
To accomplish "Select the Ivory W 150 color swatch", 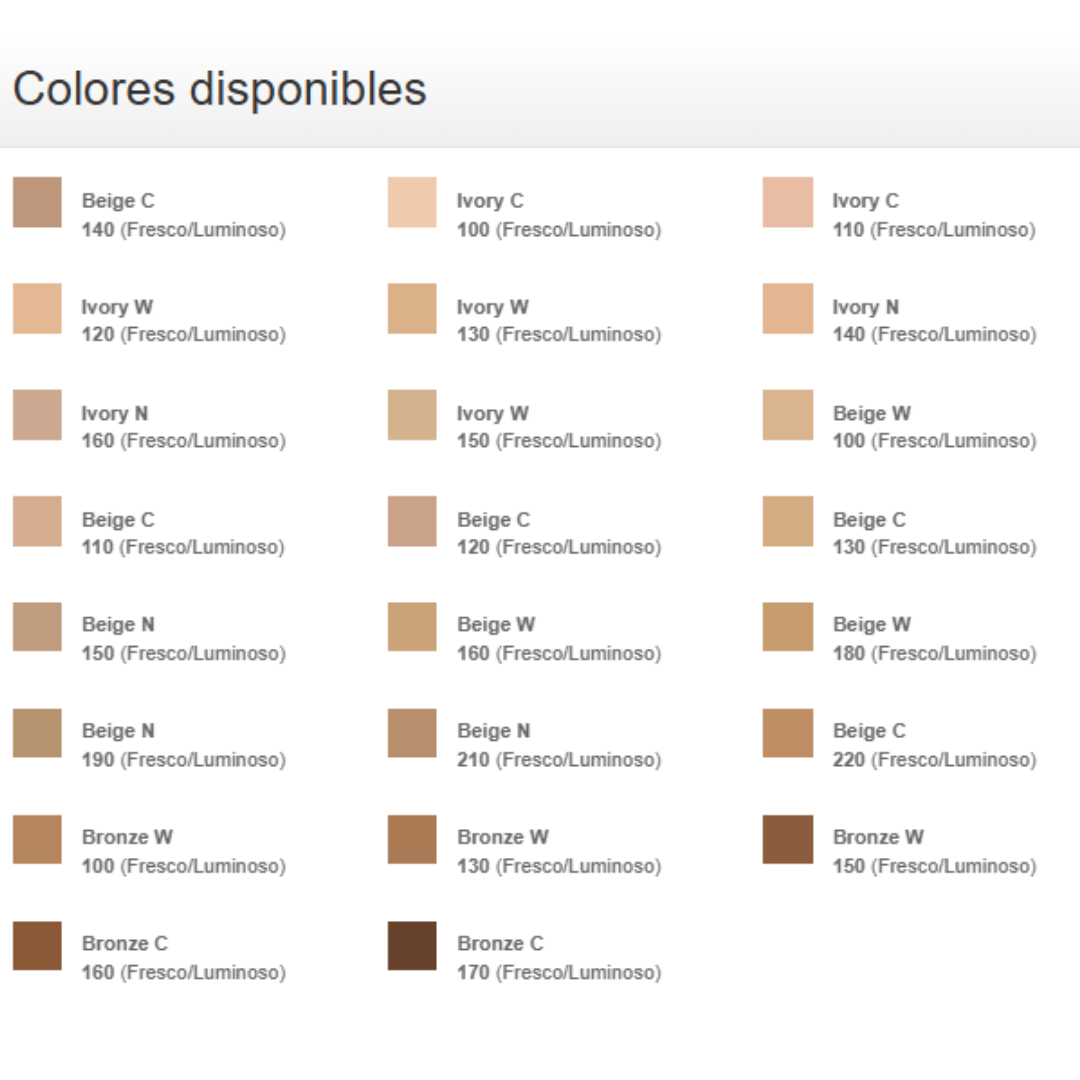I will (x=412, y=415).
